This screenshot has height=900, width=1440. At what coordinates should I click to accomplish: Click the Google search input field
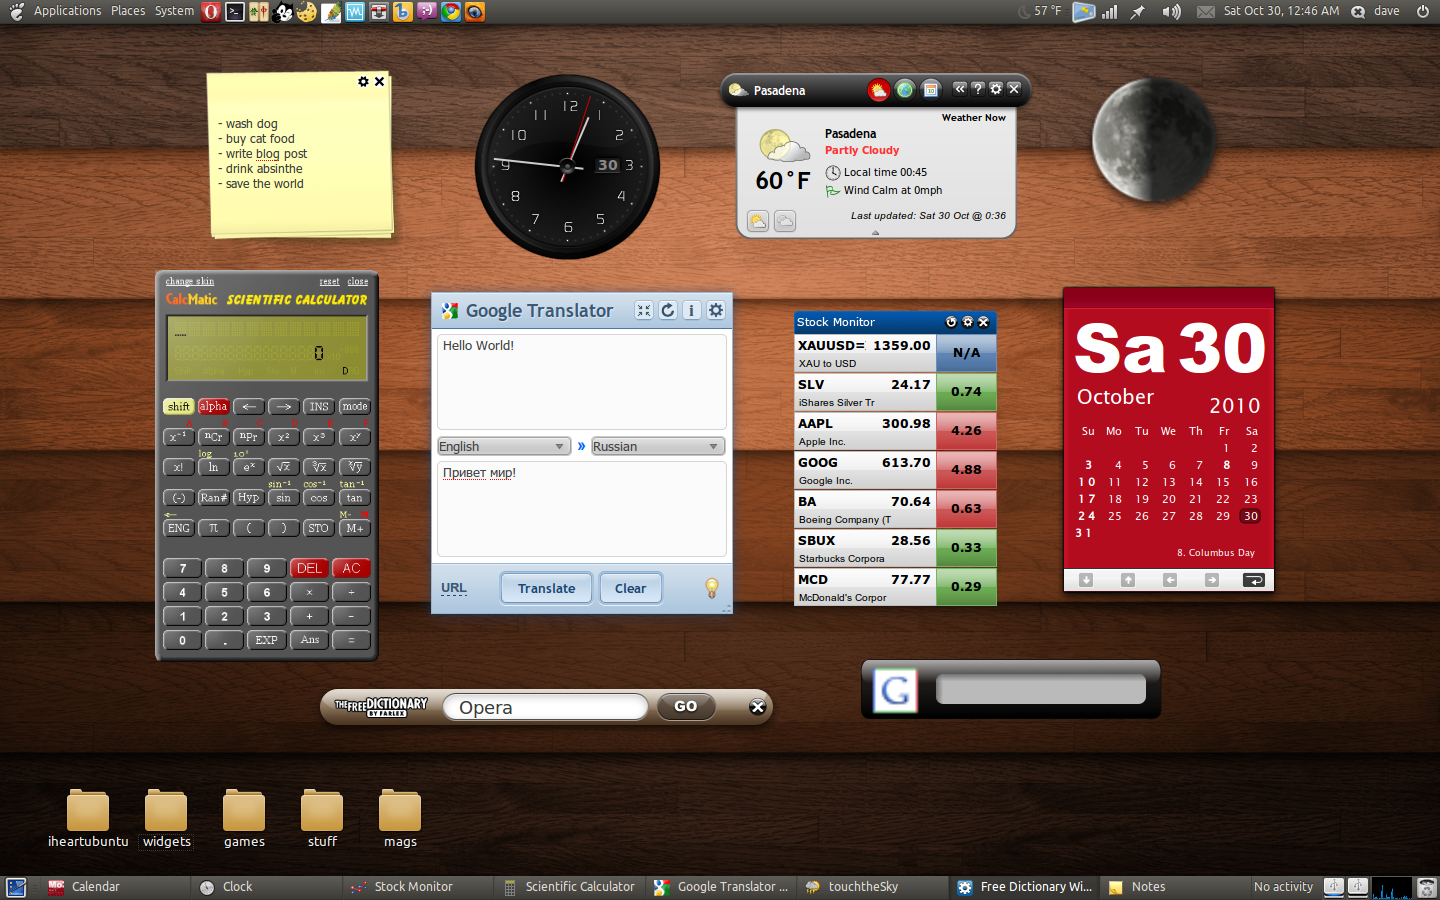coord(1041,689)
